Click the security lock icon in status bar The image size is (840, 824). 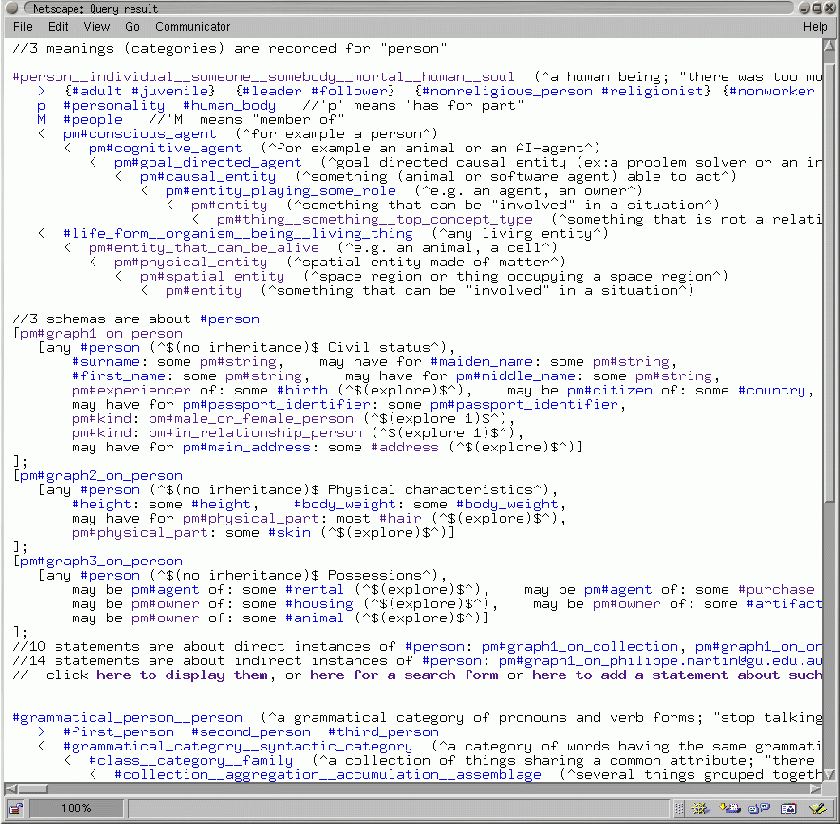point(16,808)
